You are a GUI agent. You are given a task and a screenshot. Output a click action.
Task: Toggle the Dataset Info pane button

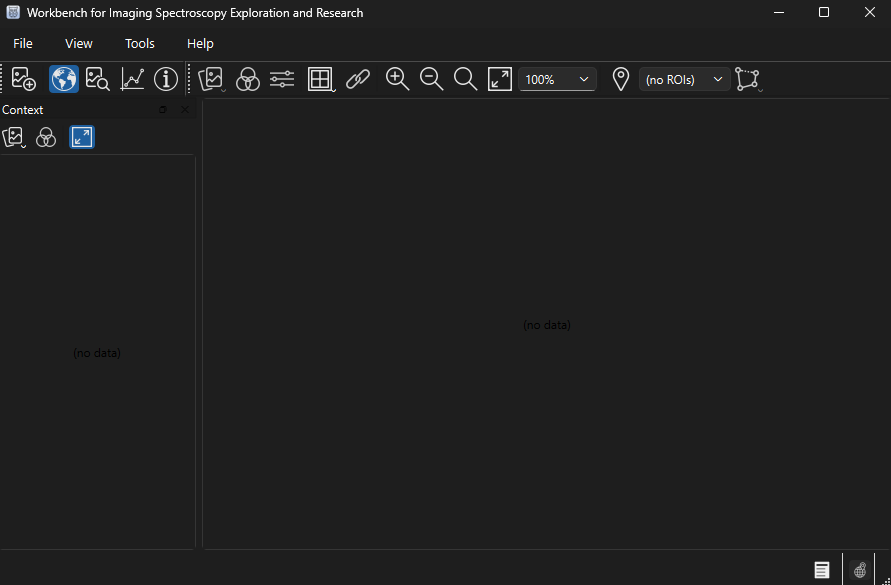pyautogui.click(x=166, y=79)
